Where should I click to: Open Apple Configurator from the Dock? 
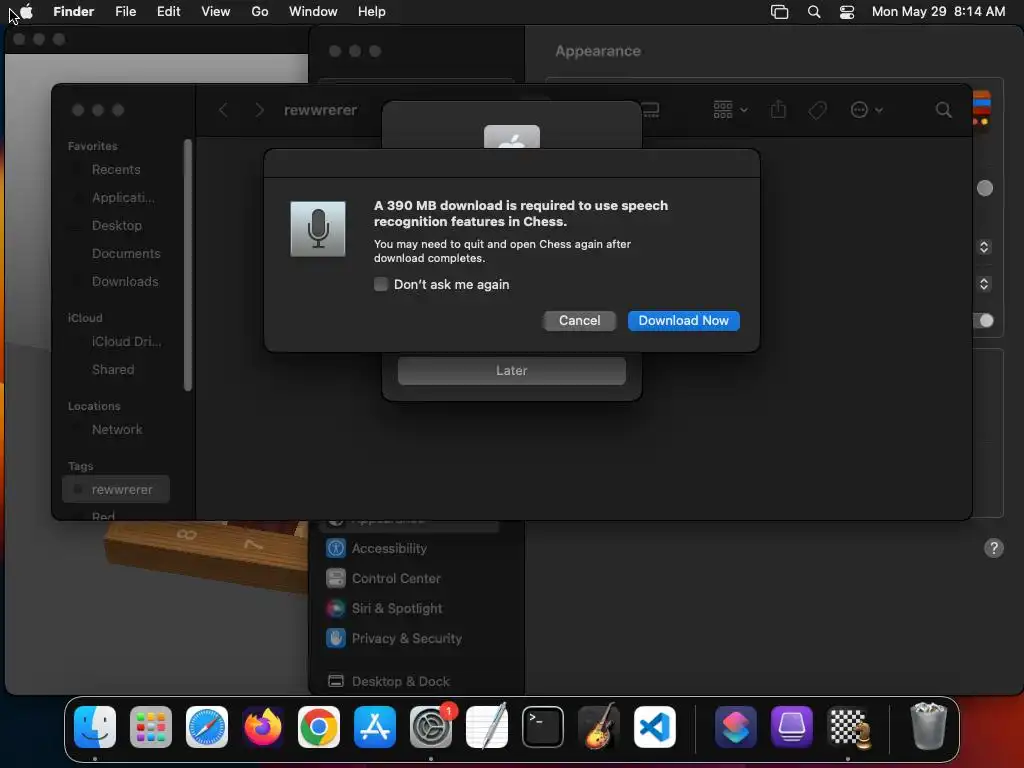pyautogui.click(x=792, y=727)
